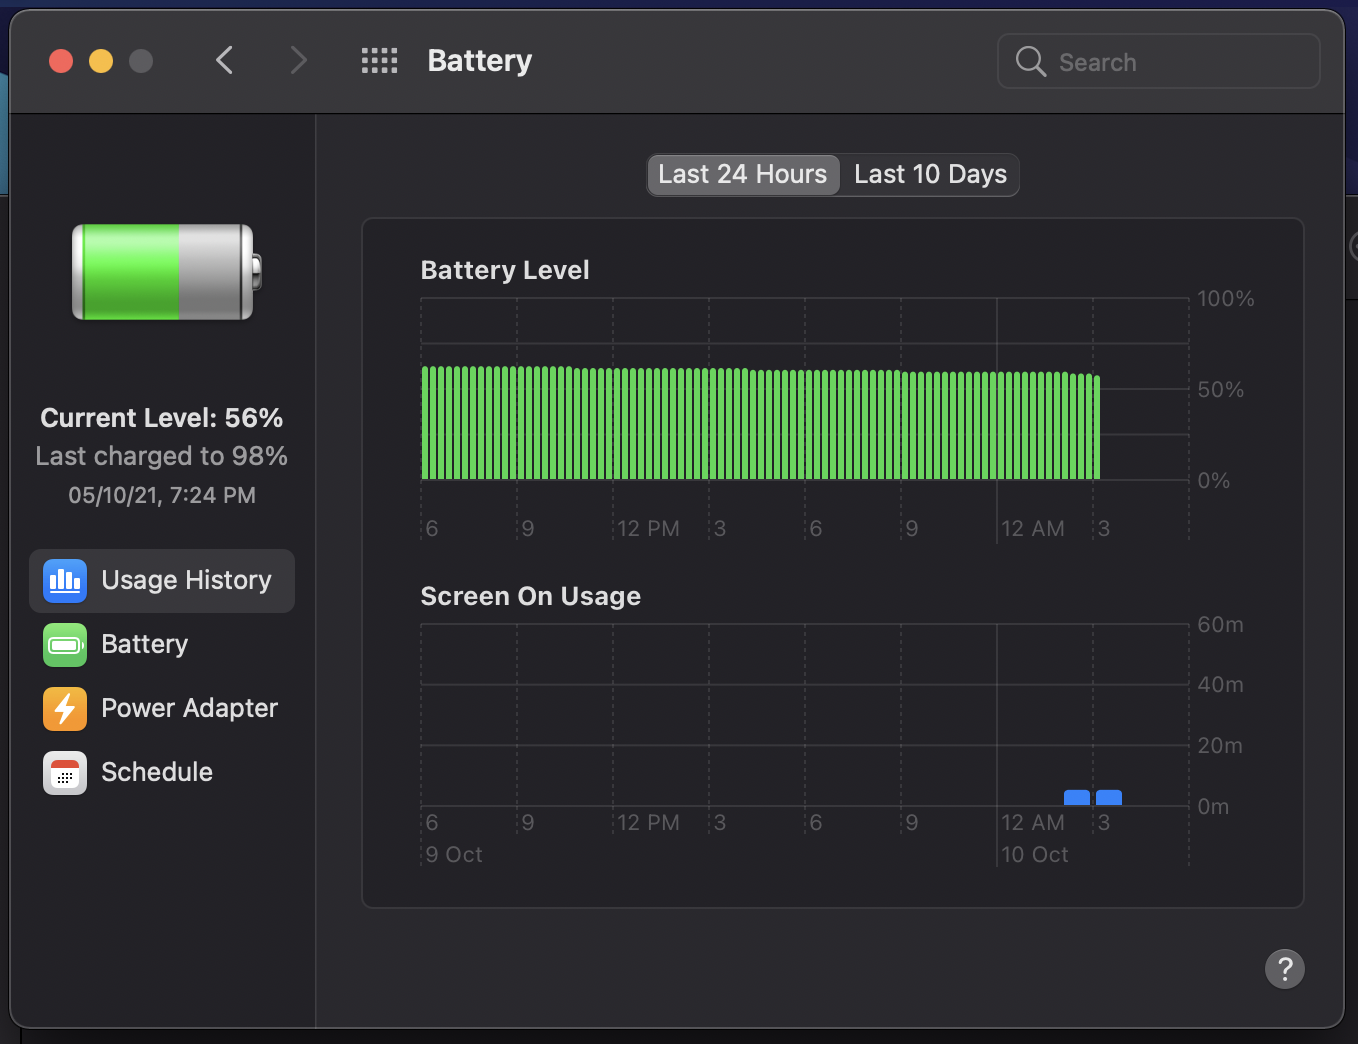Screen dimensions: 1358x1044
Task: Click the Battery Level chart heading
Action: pyautogui.click(x=505, y=271)
